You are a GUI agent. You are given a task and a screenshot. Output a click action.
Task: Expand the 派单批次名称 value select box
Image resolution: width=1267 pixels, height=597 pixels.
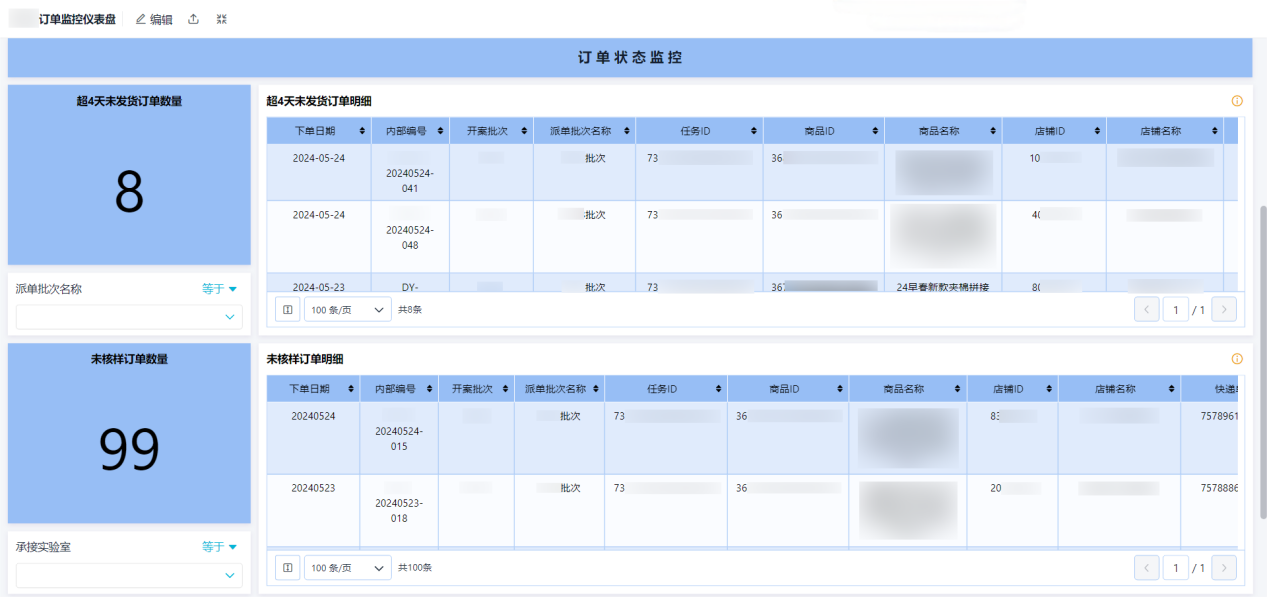pyautogui.click(x=129, y=318)
